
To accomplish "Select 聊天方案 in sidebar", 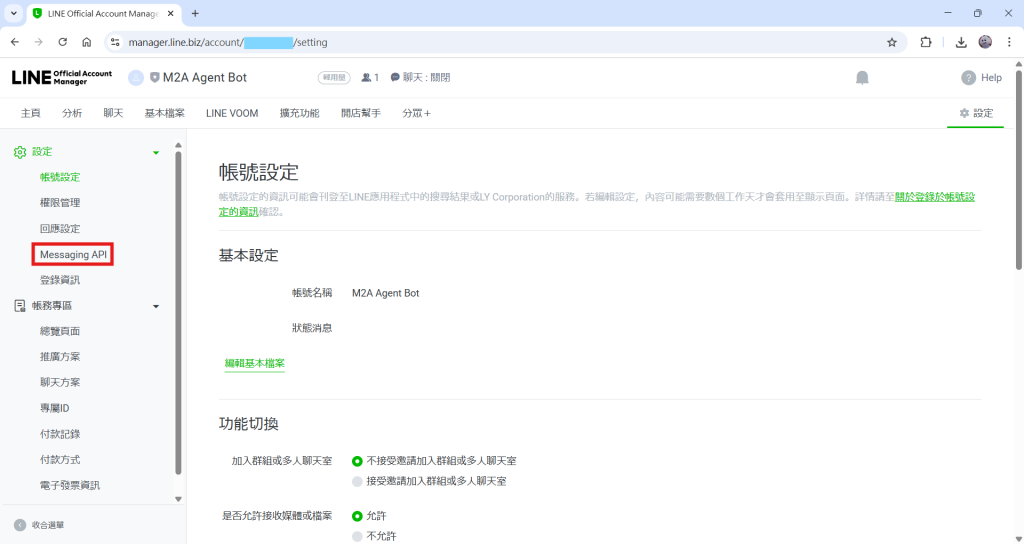I will pos(60,382).
